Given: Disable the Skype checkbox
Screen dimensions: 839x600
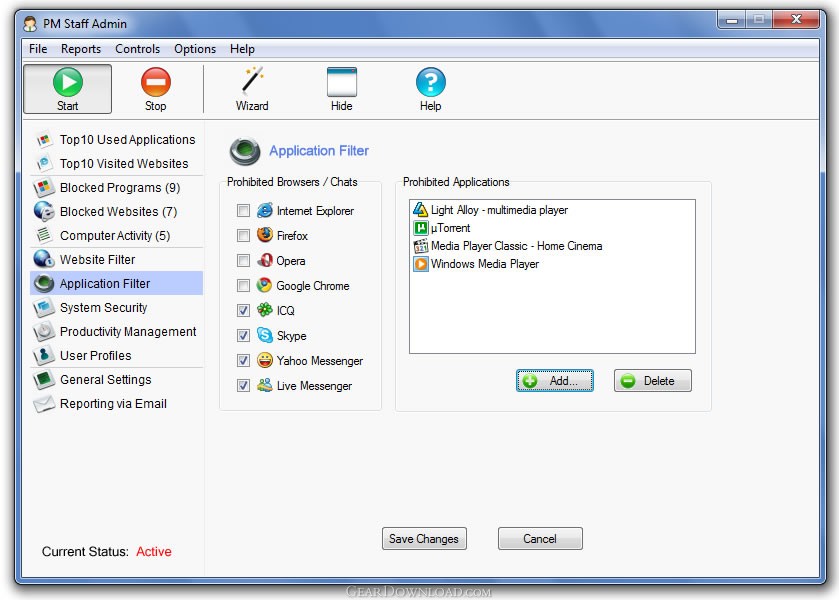Looking at the screenshot, I should [x=243, y=335].
